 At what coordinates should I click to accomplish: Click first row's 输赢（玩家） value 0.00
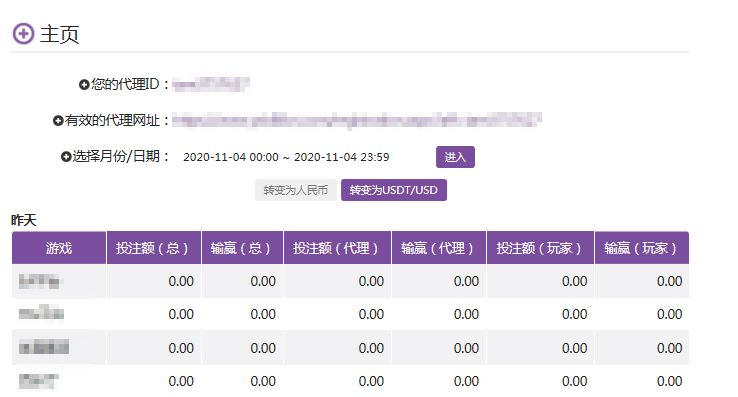[x=670, y=281]
